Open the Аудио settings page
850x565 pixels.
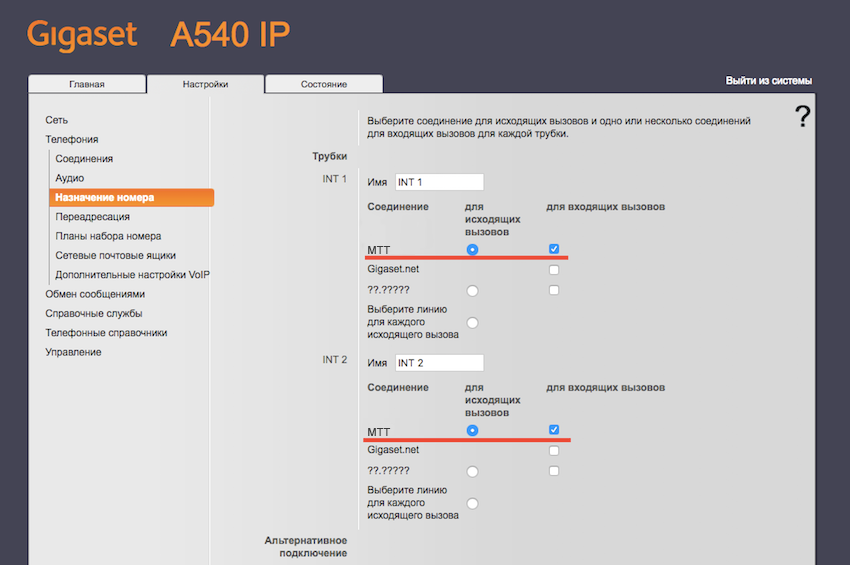(70, 178)
